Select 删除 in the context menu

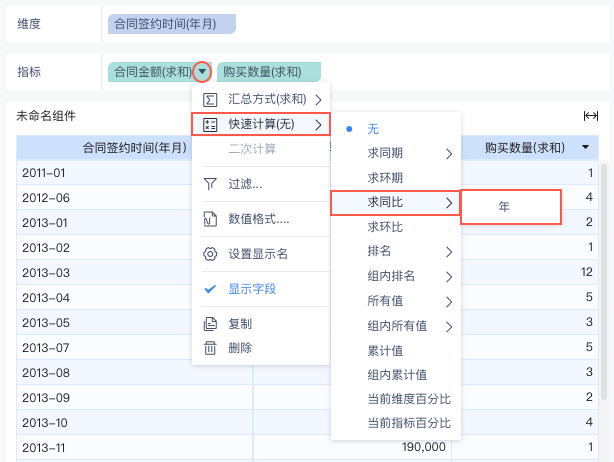(261, 348)
